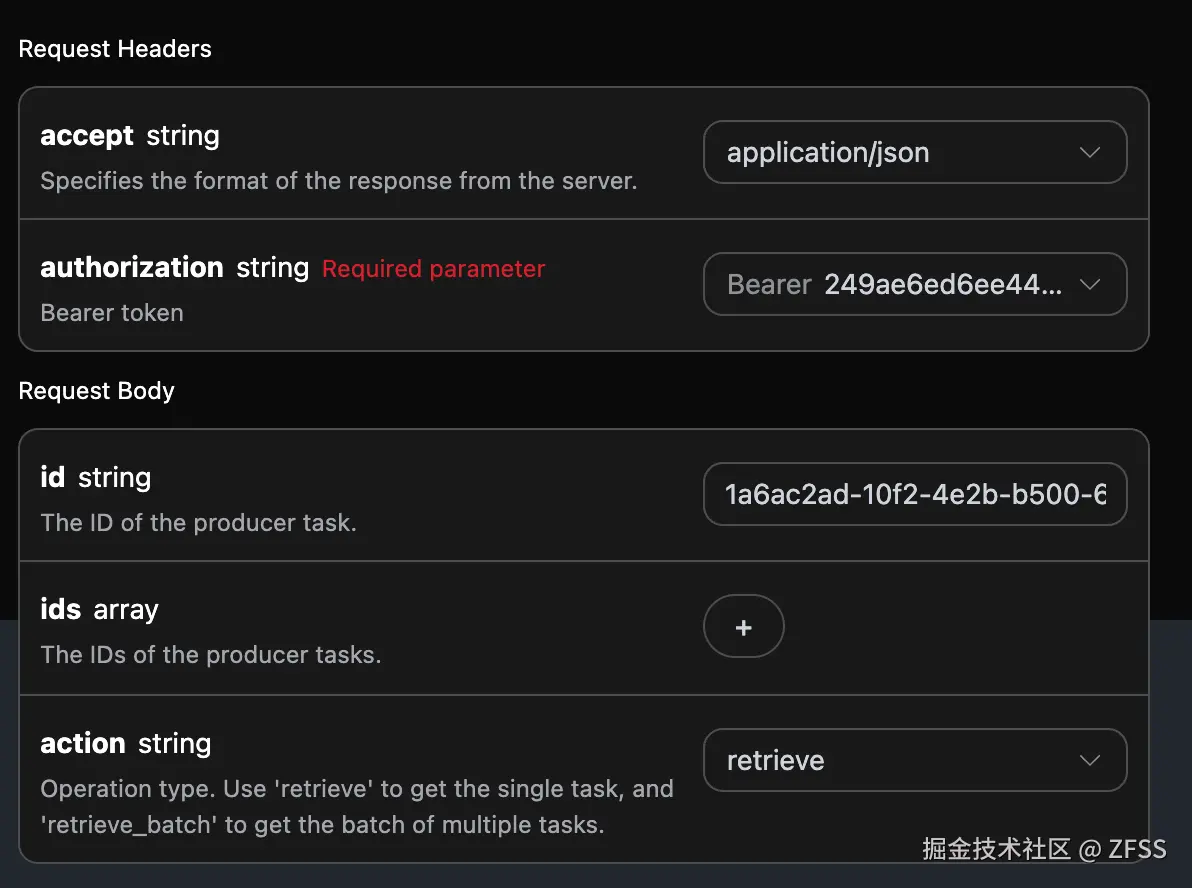Click the description 'The ID of the producer task.'

tap(198, 523)
